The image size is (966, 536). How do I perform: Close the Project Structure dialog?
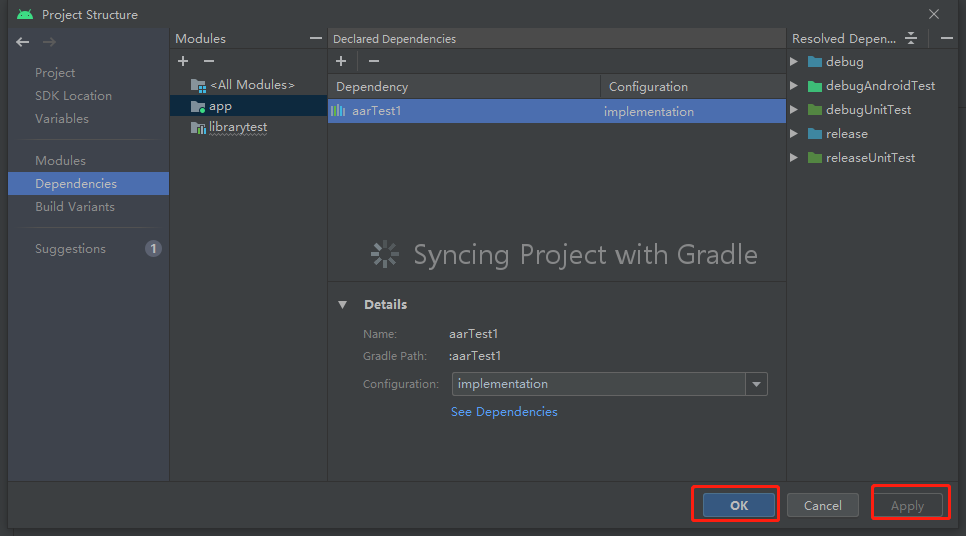(934, 14)
